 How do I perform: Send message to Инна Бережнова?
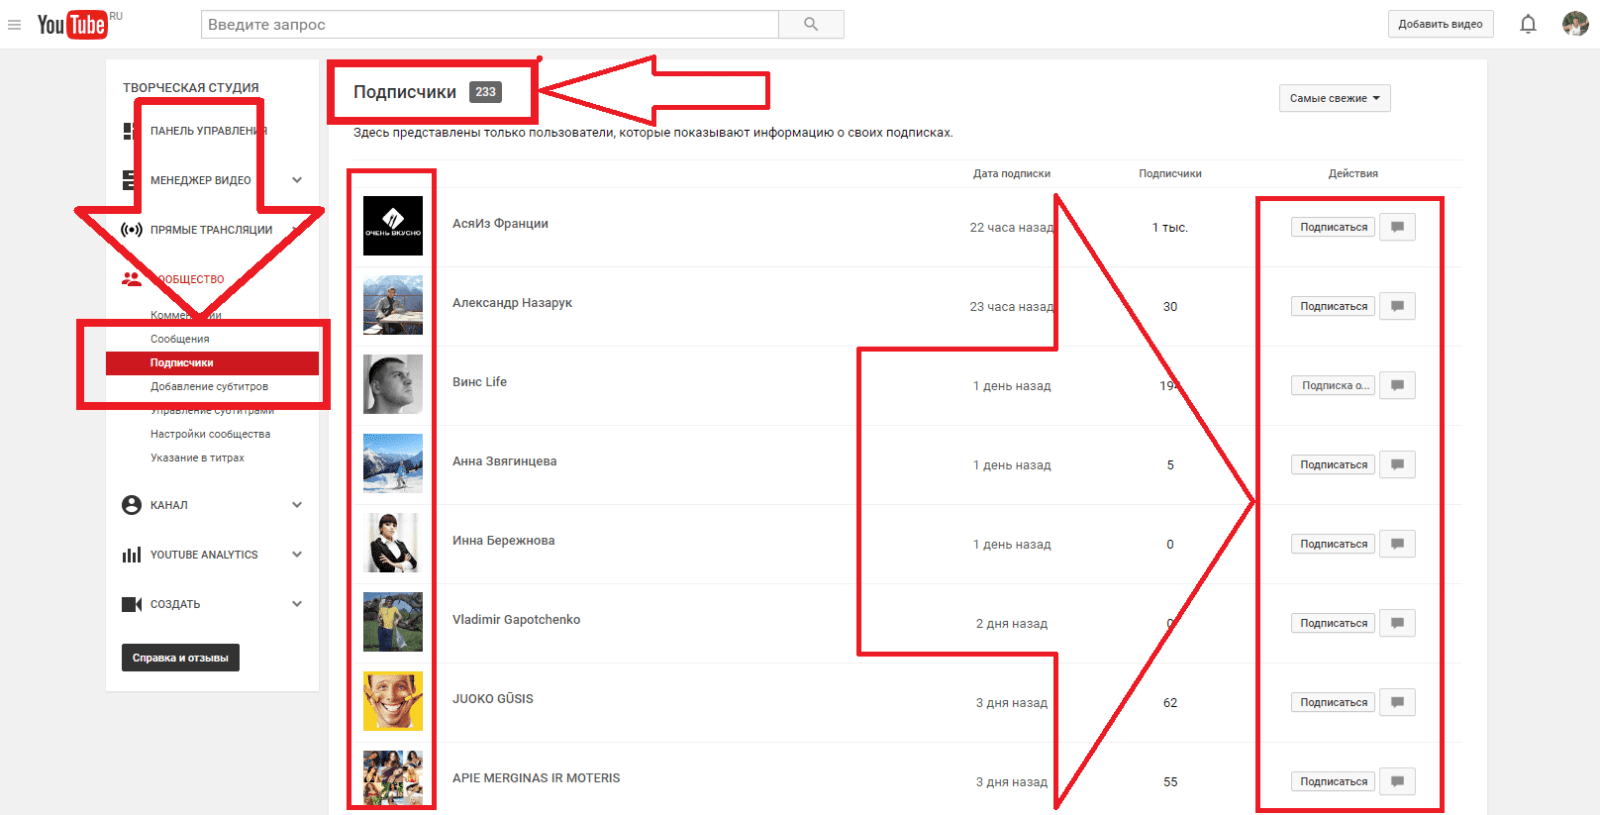click(1397, 544)
